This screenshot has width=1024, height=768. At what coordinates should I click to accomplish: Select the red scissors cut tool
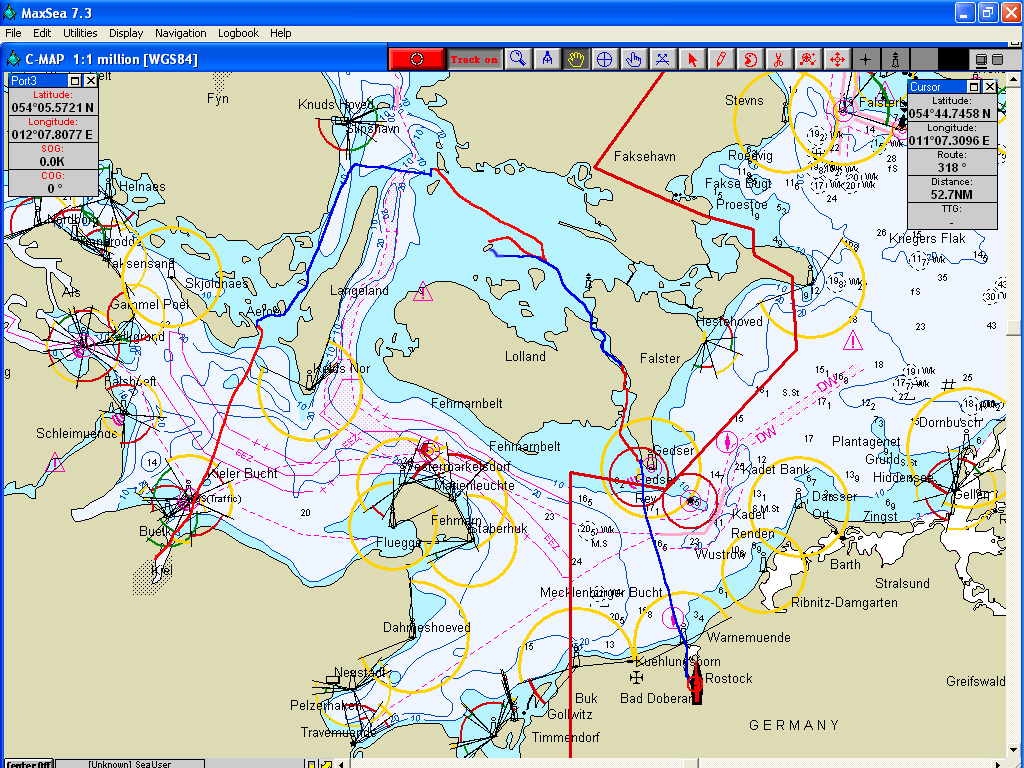[778, 59]
